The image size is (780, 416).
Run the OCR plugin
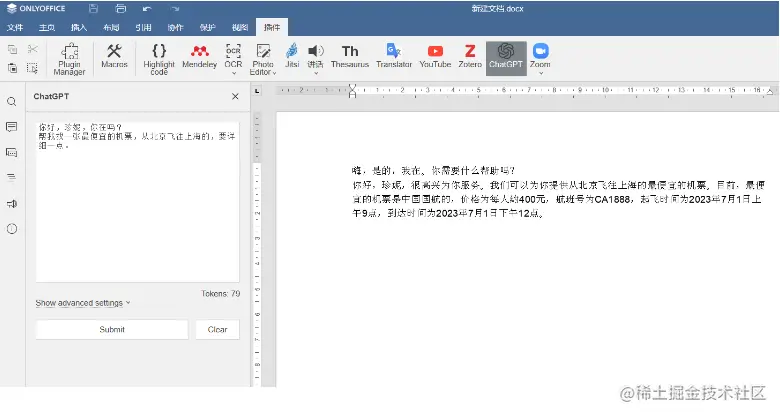coord(233,55)
